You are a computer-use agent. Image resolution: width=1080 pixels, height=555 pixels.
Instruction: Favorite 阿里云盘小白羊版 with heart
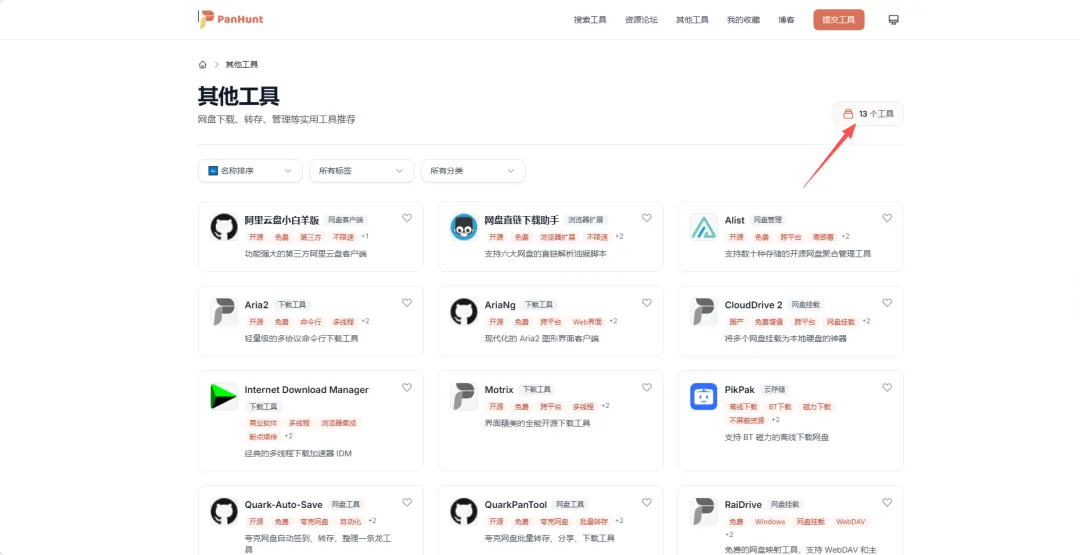point(407,218)
